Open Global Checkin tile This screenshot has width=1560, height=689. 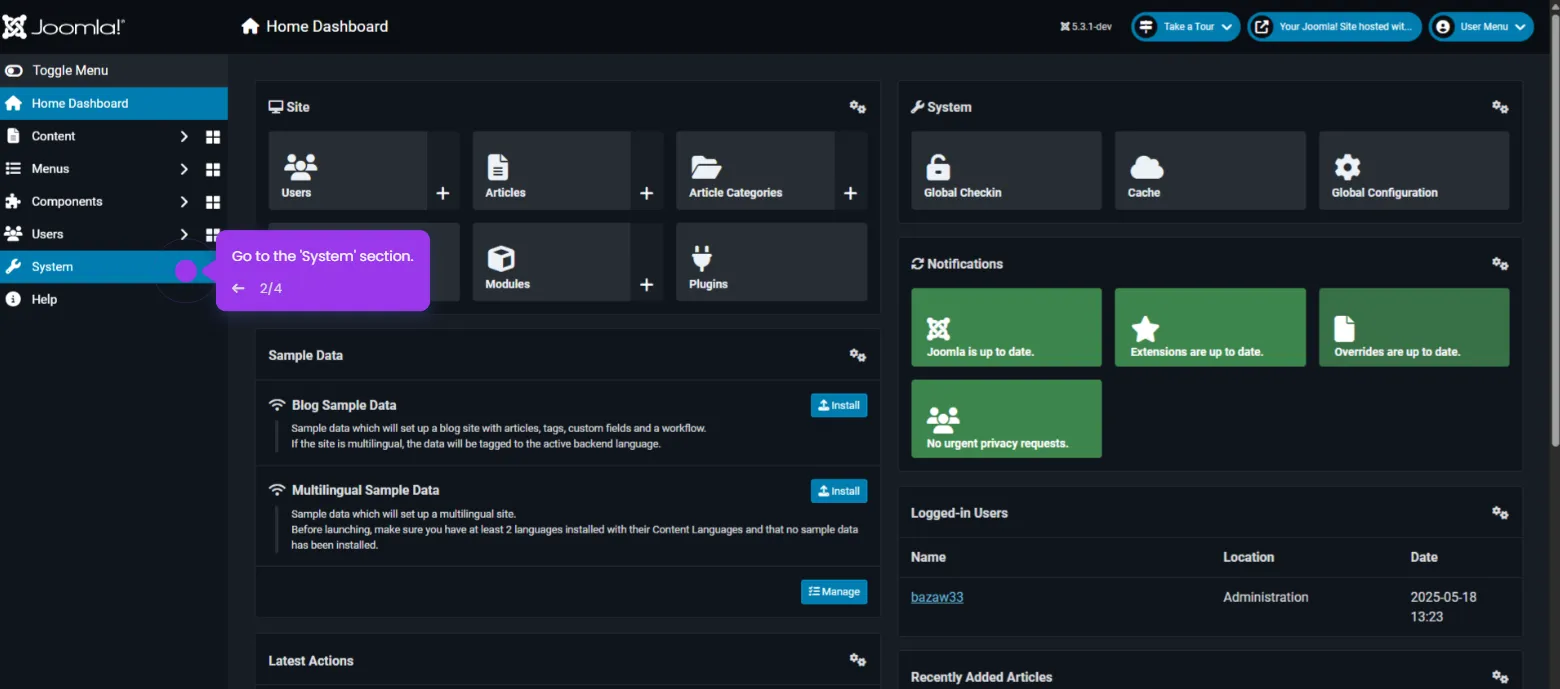click(x=1006, y=170)
